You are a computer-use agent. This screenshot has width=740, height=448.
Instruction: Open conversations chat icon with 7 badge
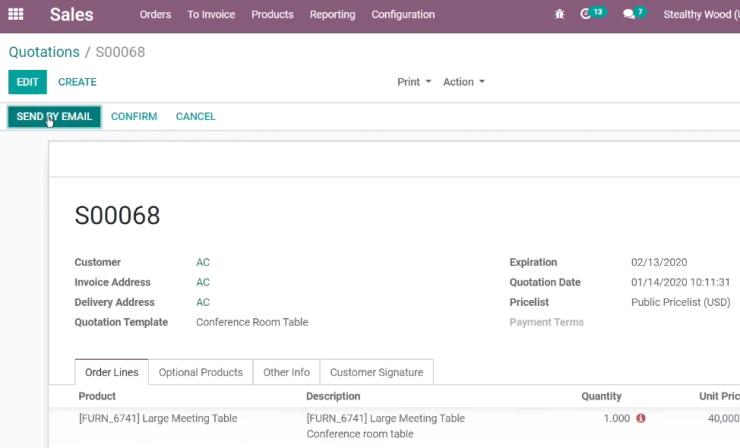pyautogui.click(x=634, y=13)
